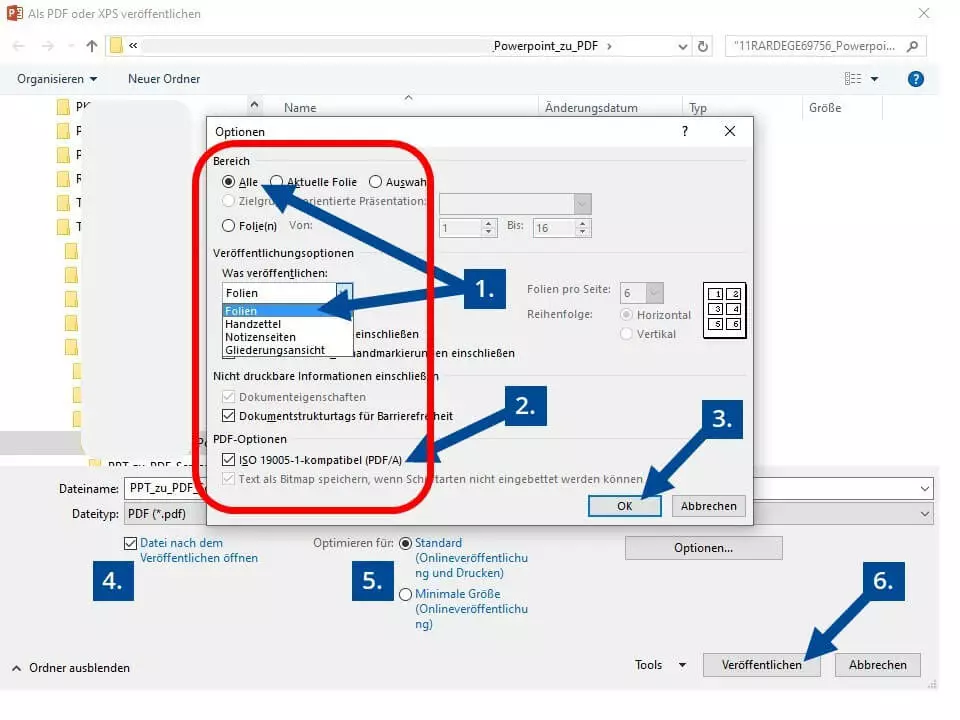Select the Auswahl radio button
The image size is (960, 720).
tap(375, 182)
